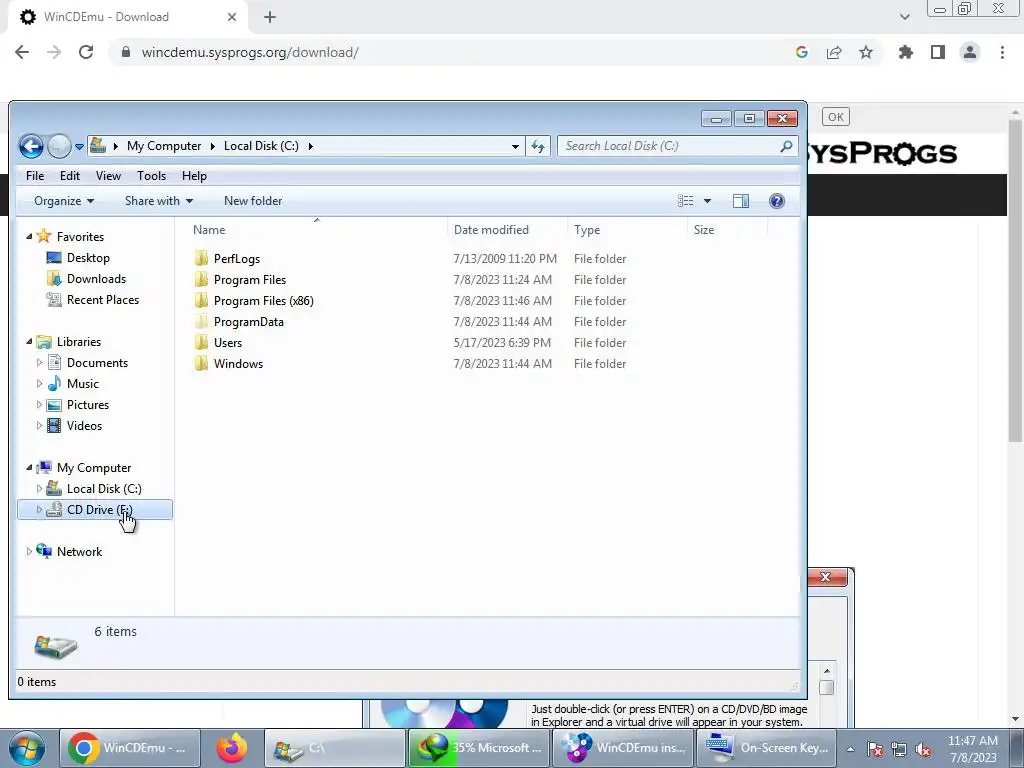Click the Explorer forward arrow button
The height and width of the screenshot is (768, 1024).
tap(59, 146)
